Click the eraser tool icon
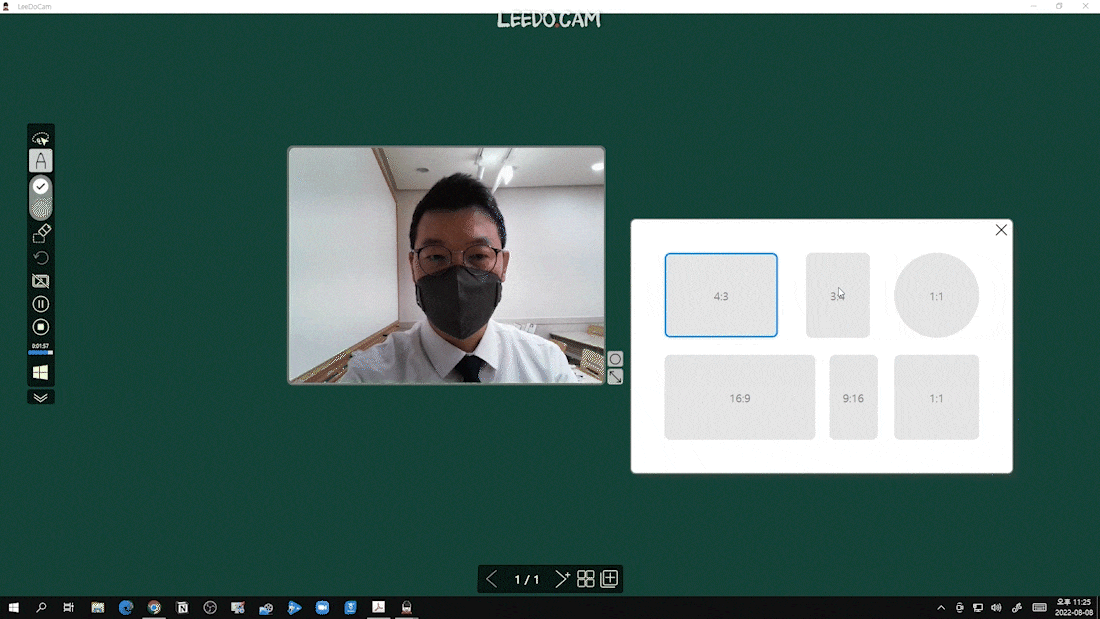Image resolution: width=1100 pixels, height=619 pixels. [x=41, y=234]
